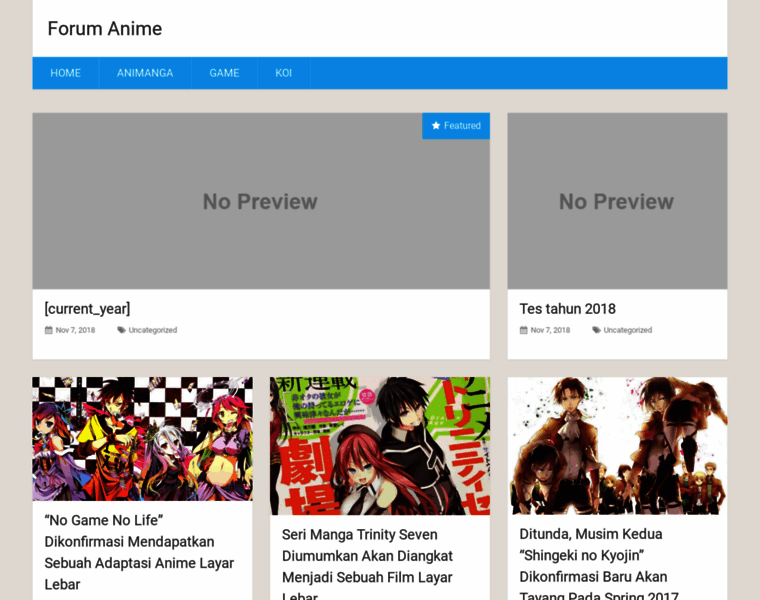
Task: Go to the ANIMANGA section
Action: point(145,73)
